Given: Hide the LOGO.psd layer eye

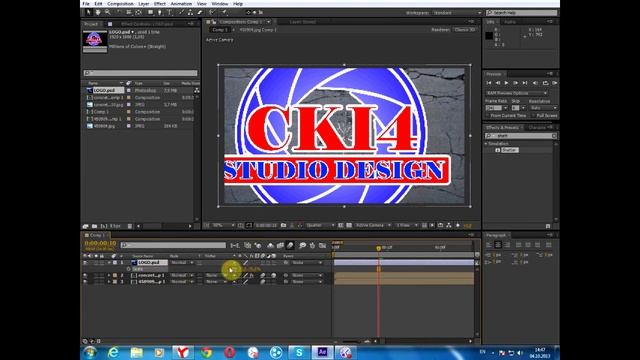Looking at the screenshot, I should pos(85,263).
